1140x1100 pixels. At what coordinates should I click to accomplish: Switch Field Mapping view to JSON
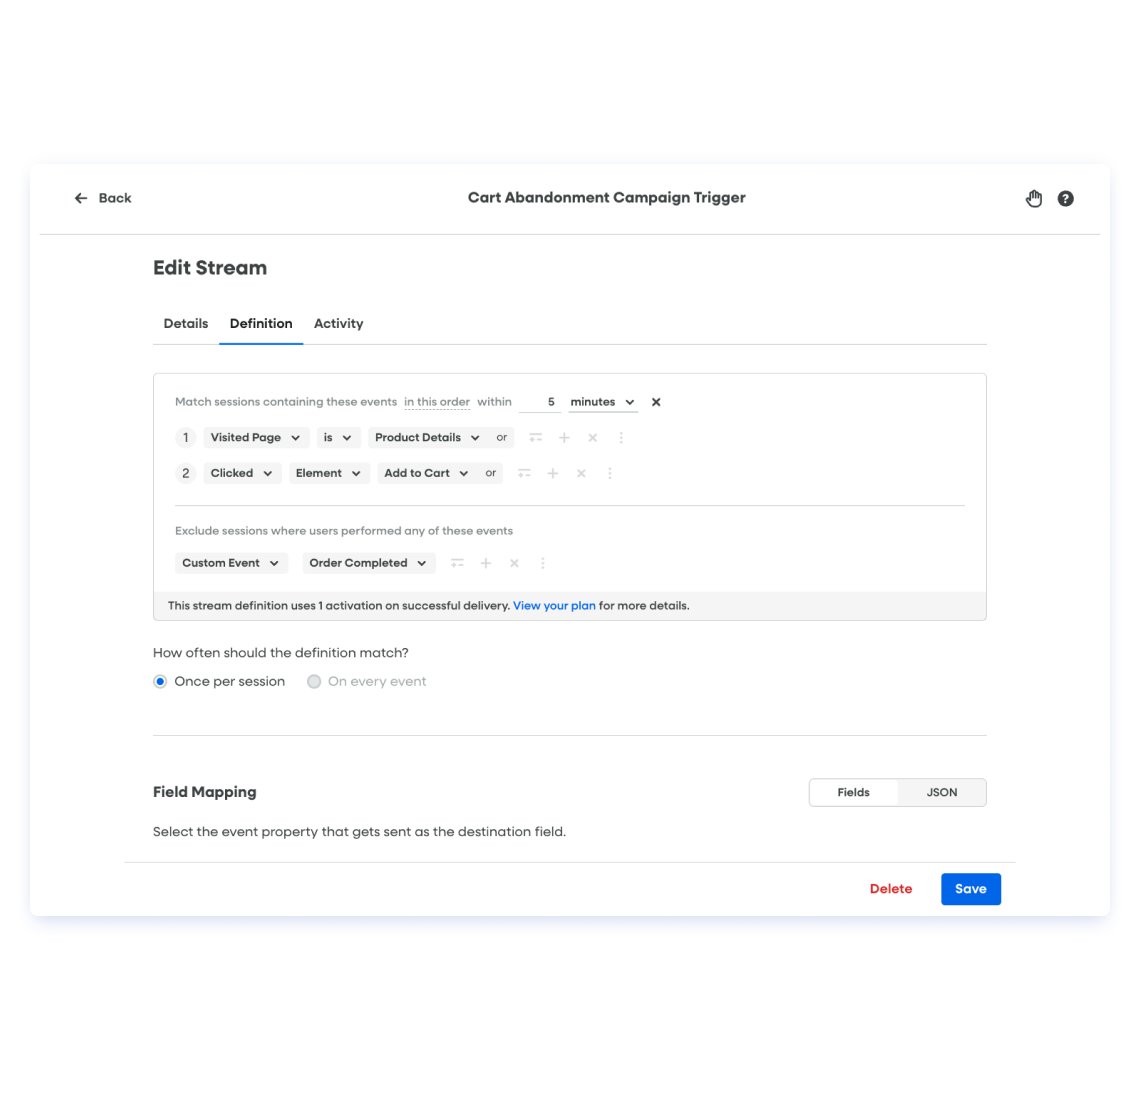(x=941, y=792)
